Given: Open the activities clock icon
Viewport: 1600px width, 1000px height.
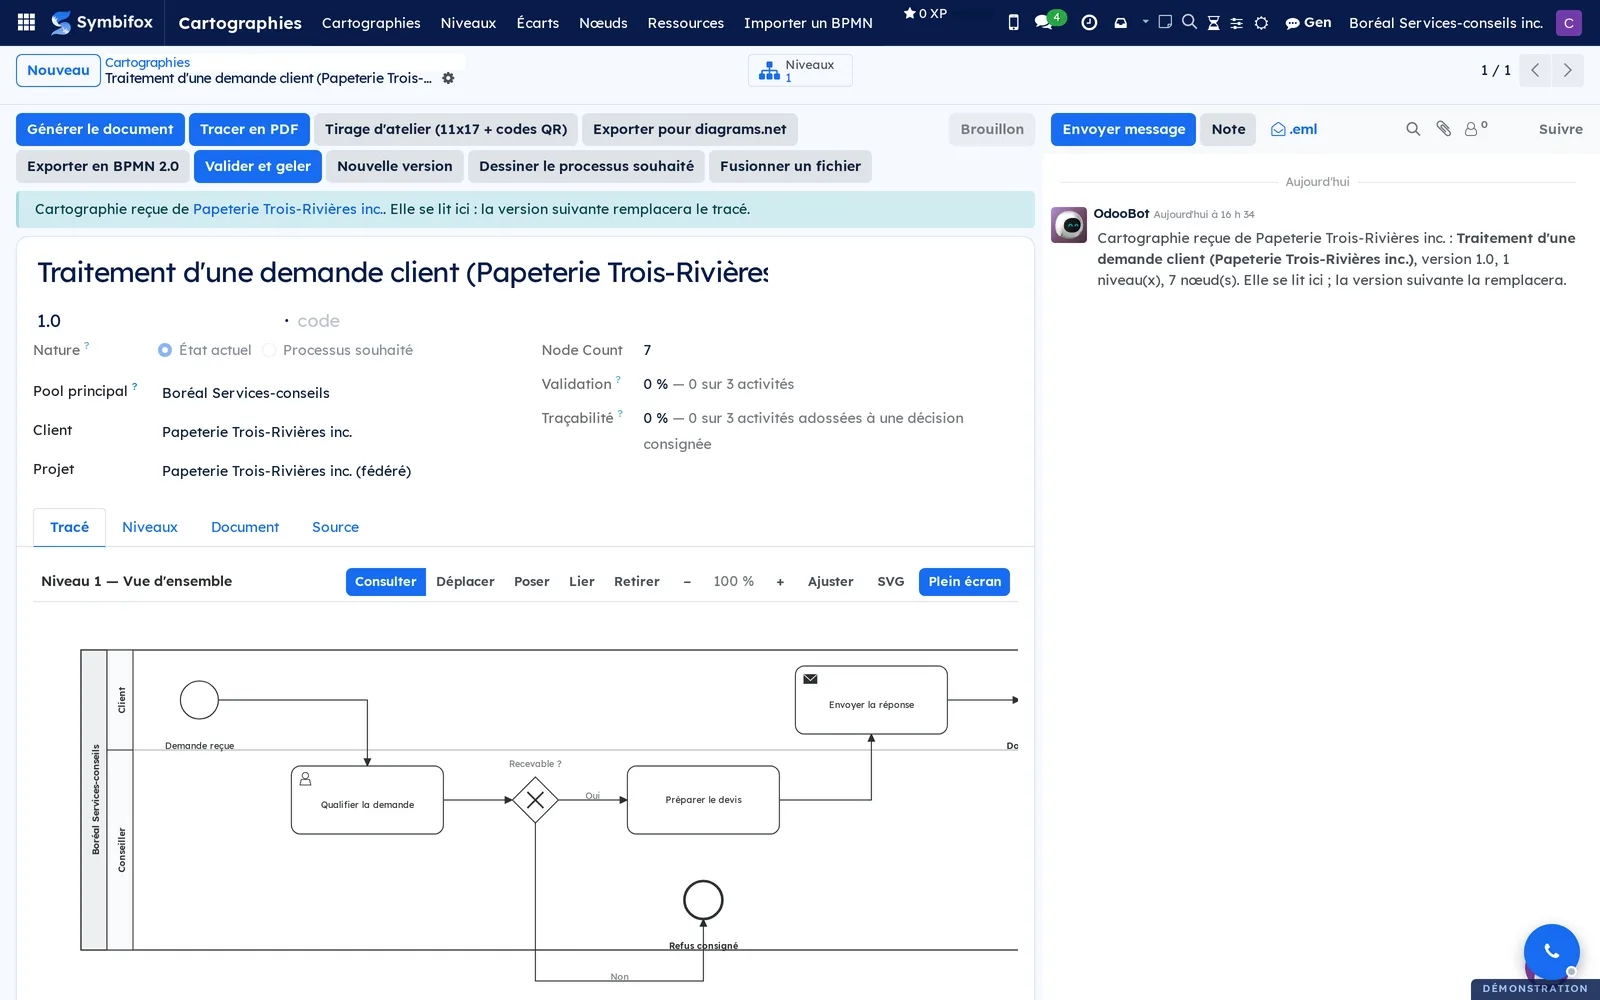Looking at the screenshot, I should point(1089,22).
